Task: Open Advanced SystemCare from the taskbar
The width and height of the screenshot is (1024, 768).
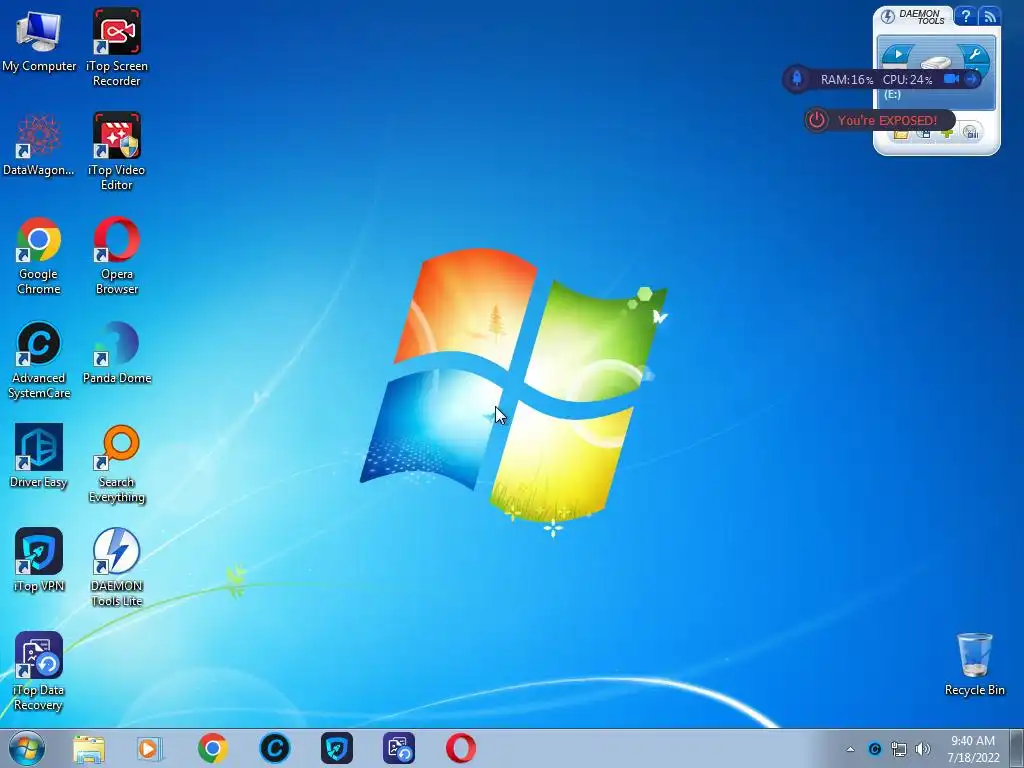Action: (x=274, y=748)
